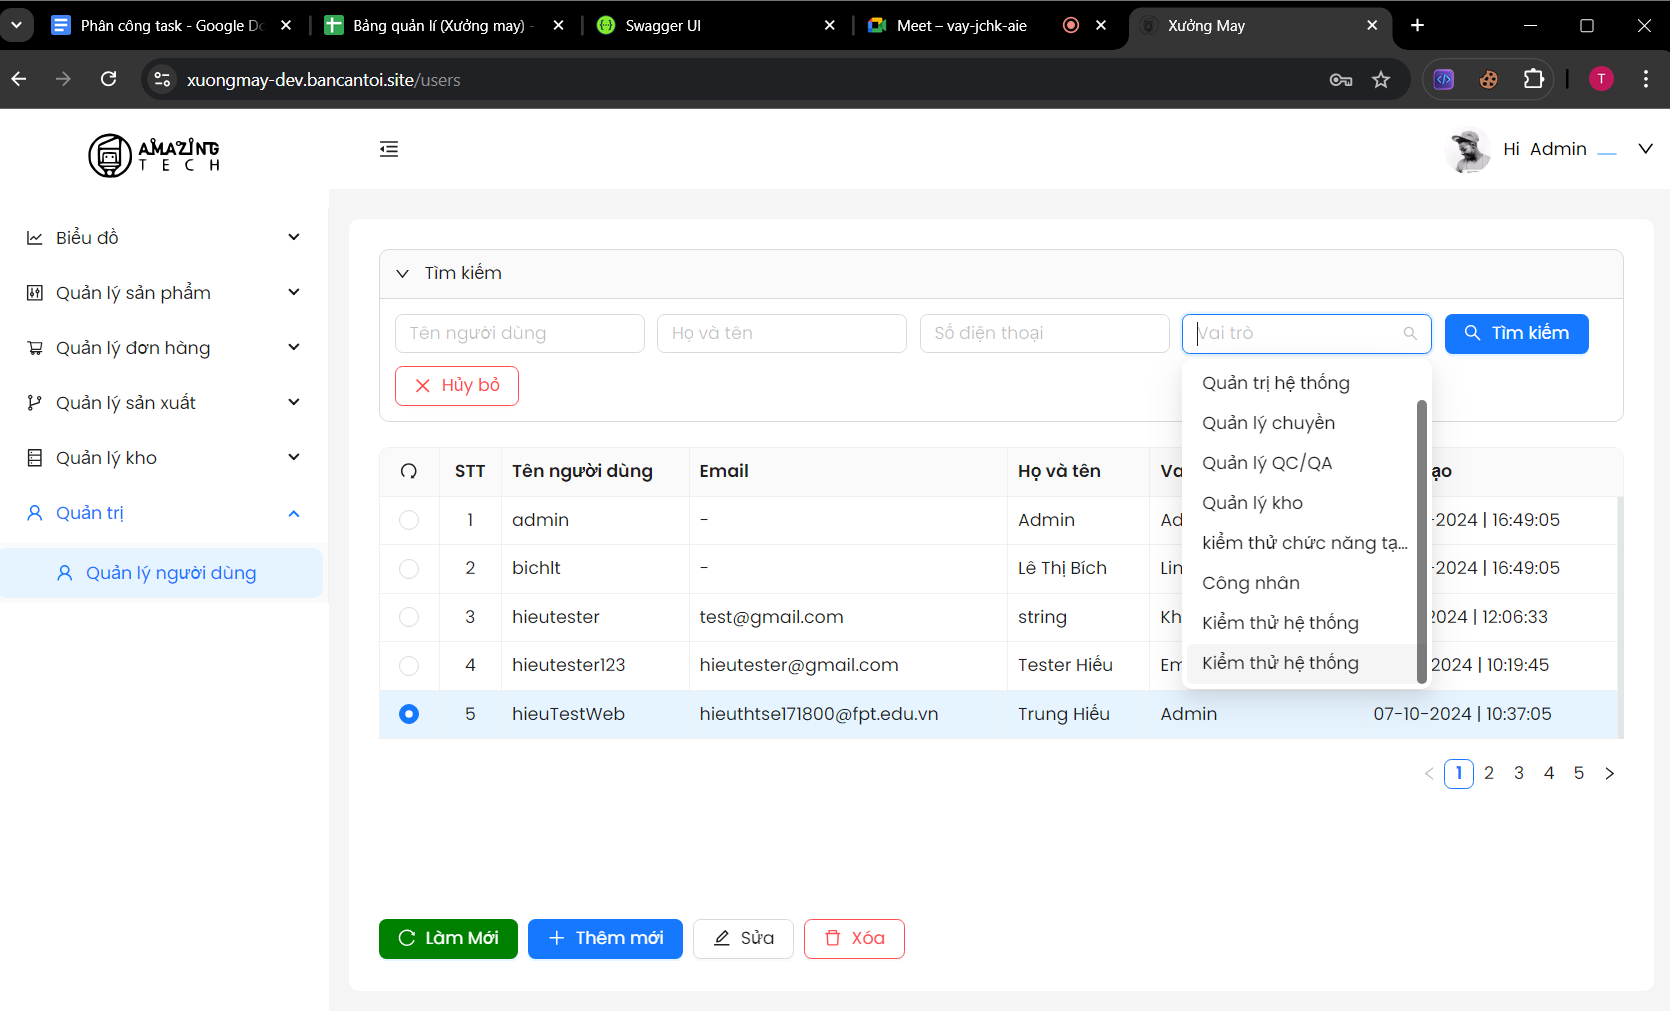This screenshot has width=1670, height=1011.
Task: Click the admin avatar picture
Action: click(1468, 150)
